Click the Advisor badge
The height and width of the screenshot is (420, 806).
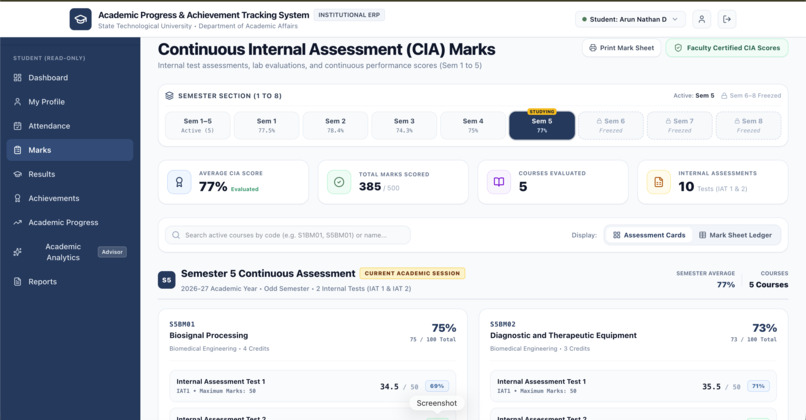point(112,252)
